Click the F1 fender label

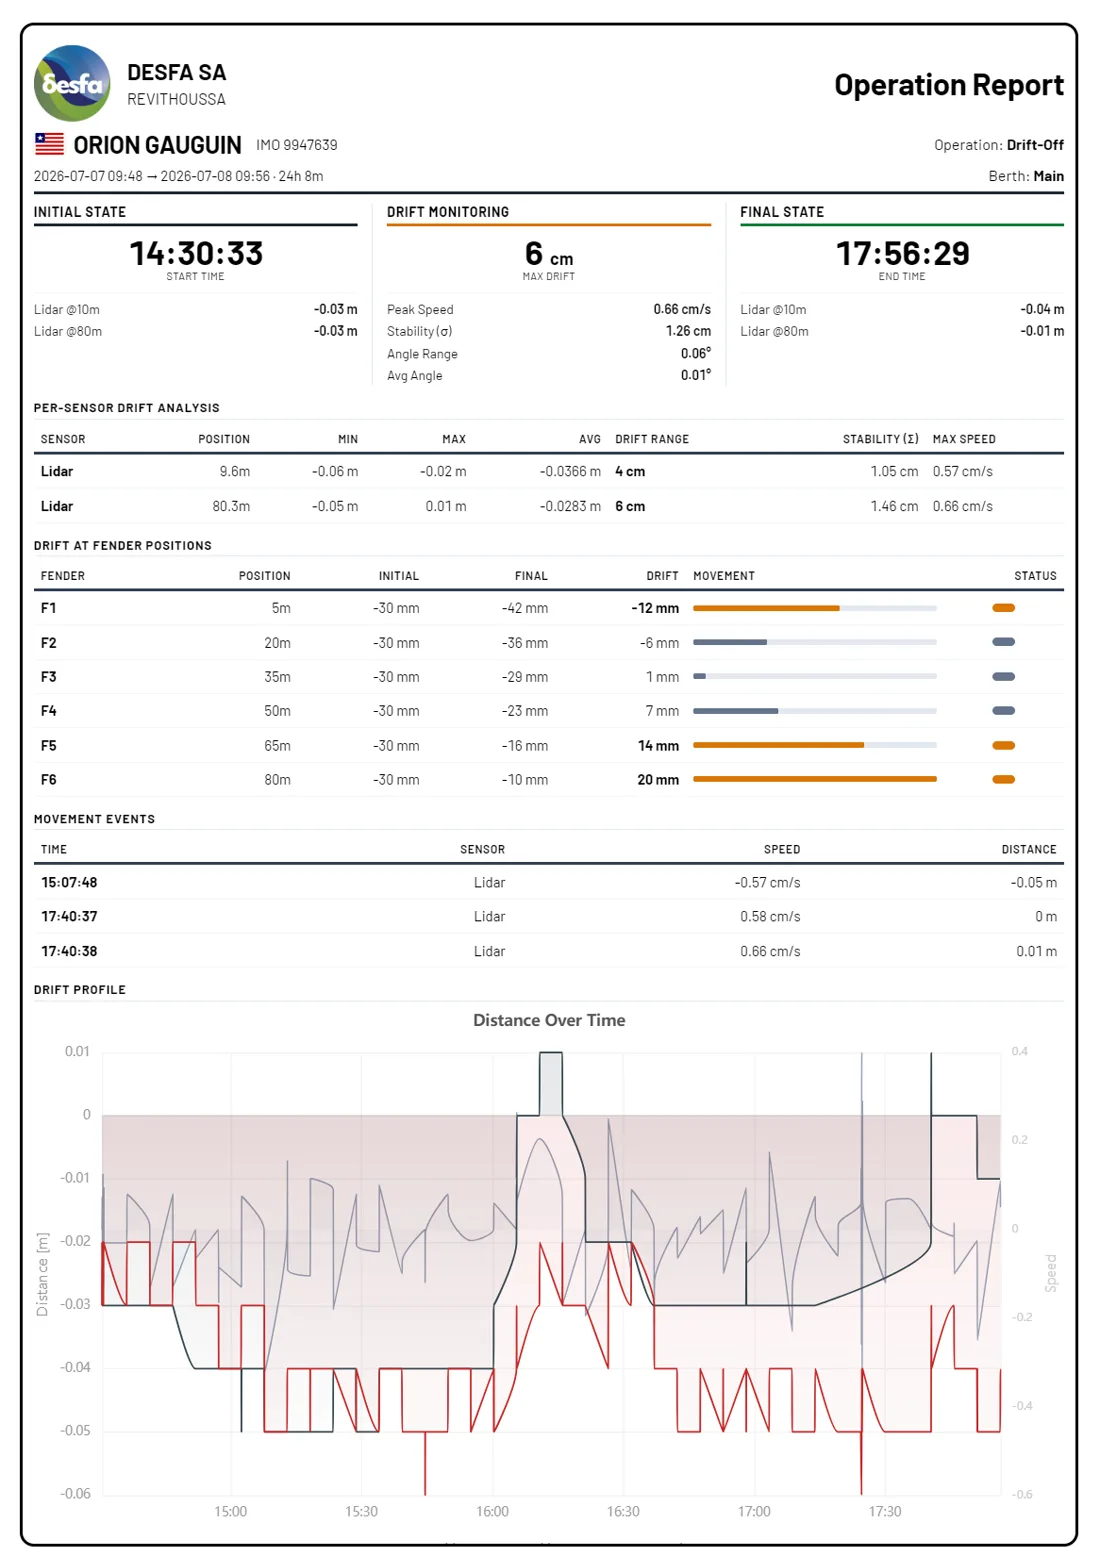click(x=49, y=608)
